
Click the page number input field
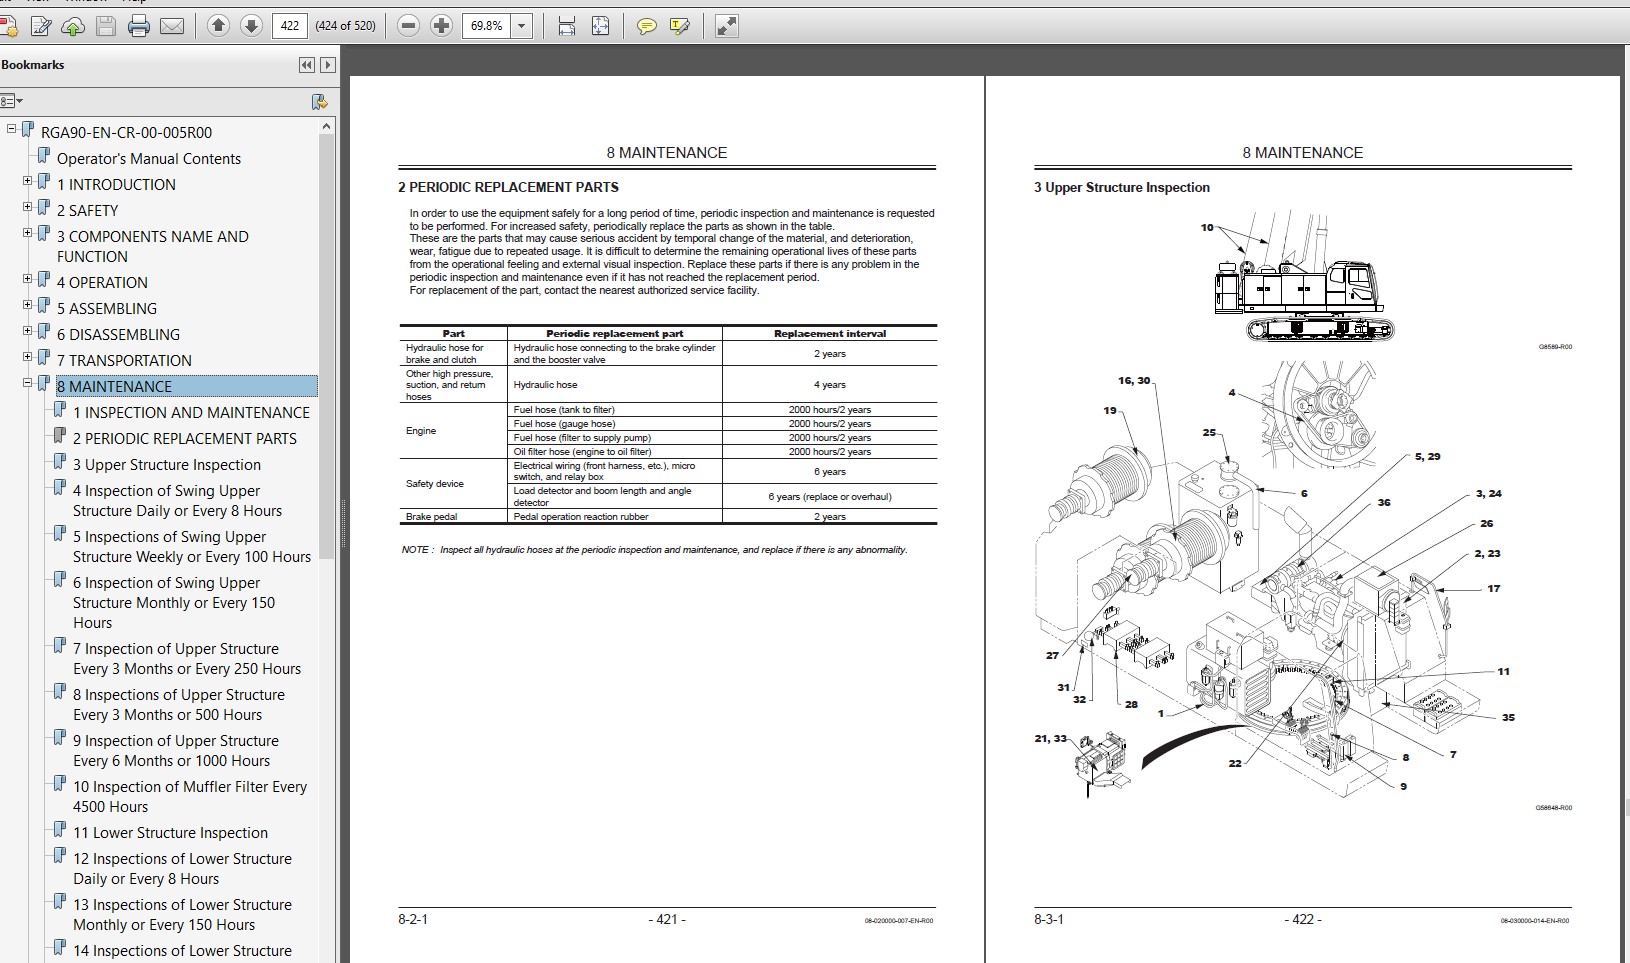[x=289, y=26]
